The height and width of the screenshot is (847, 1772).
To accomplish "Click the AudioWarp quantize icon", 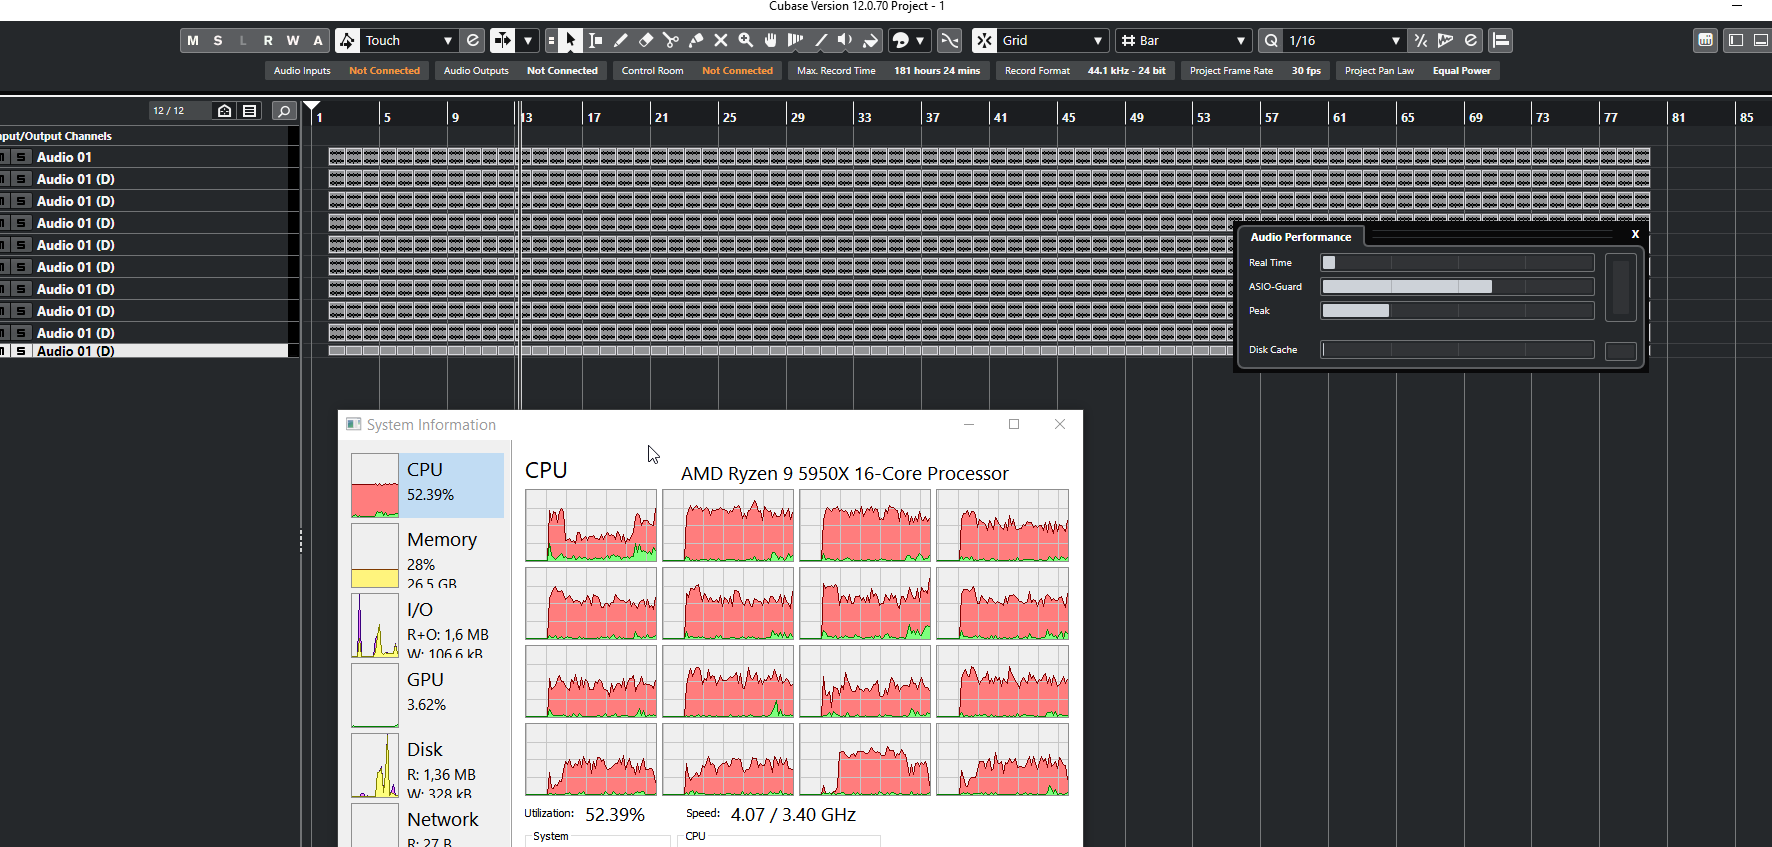I will tap(1445, 40).
